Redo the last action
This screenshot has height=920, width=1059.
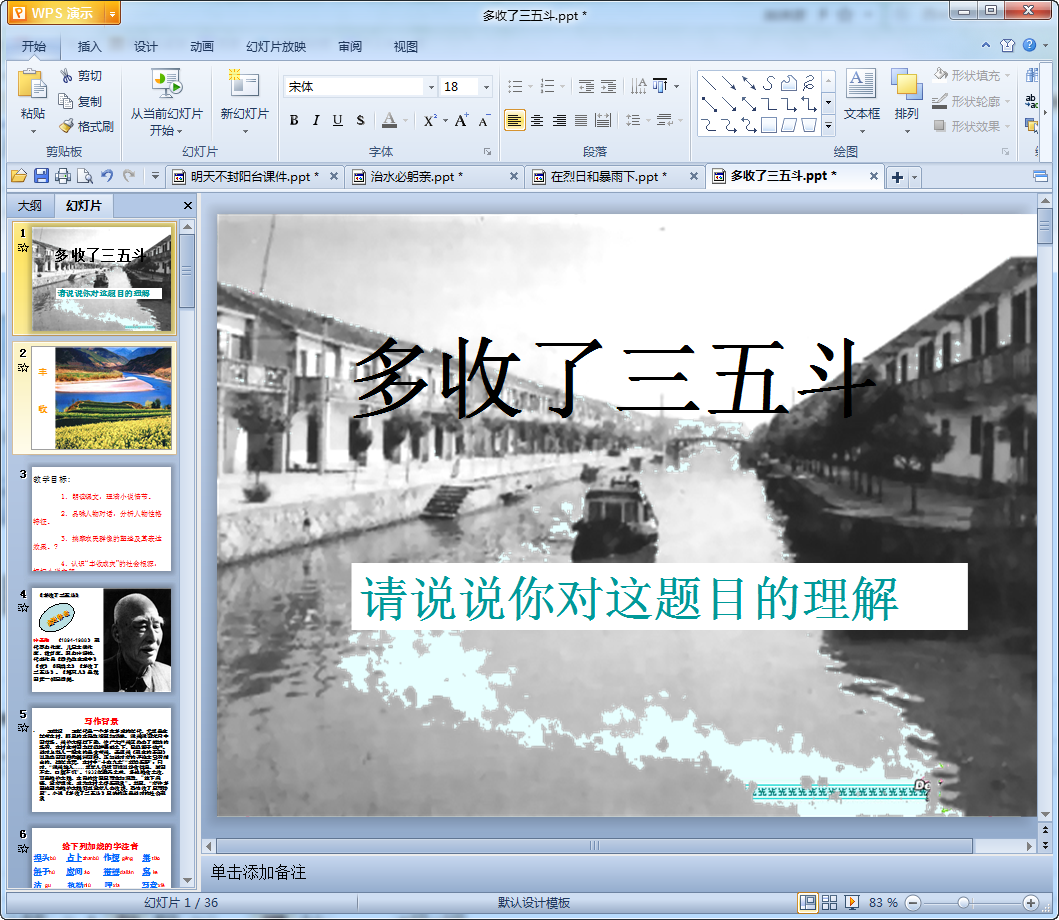click(x=128, y=176)
